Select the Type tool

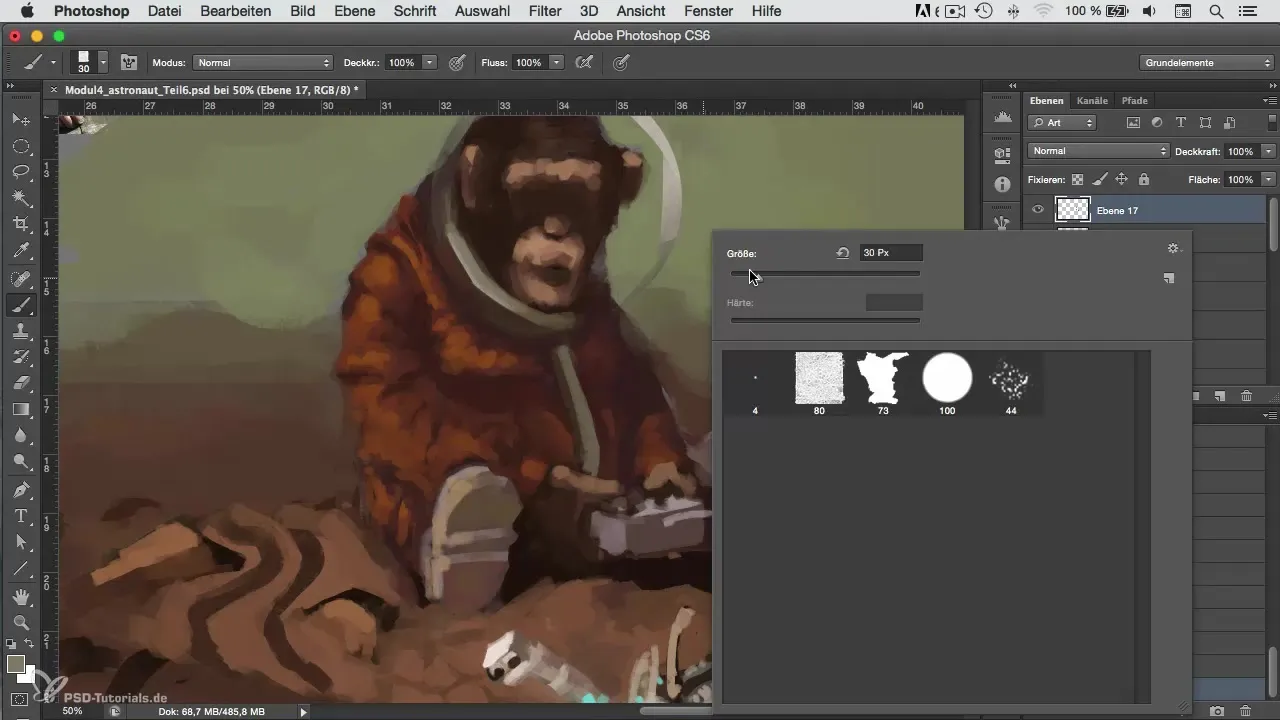20,516
